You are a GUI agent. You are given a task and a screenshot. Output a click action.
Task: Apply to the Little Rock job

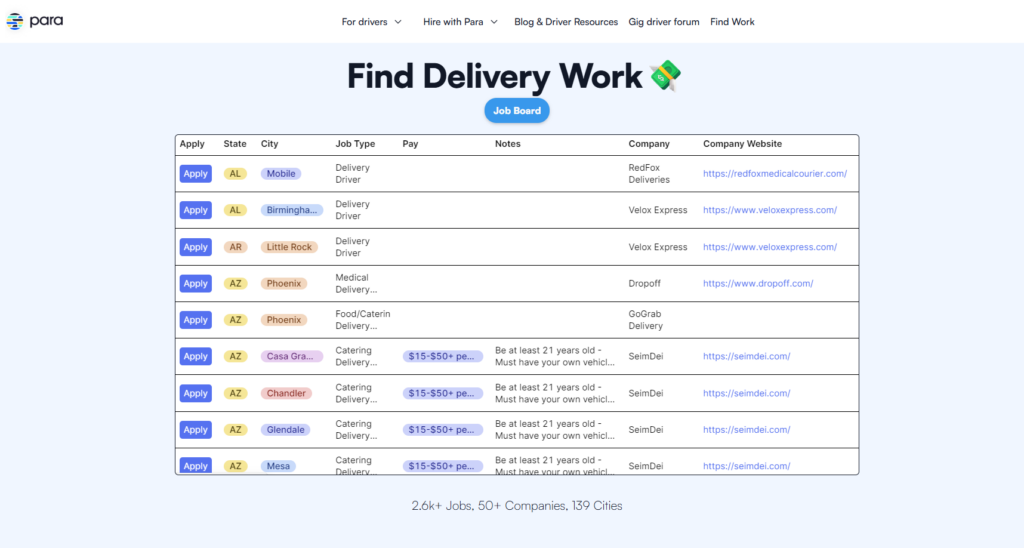click(195, 247)
